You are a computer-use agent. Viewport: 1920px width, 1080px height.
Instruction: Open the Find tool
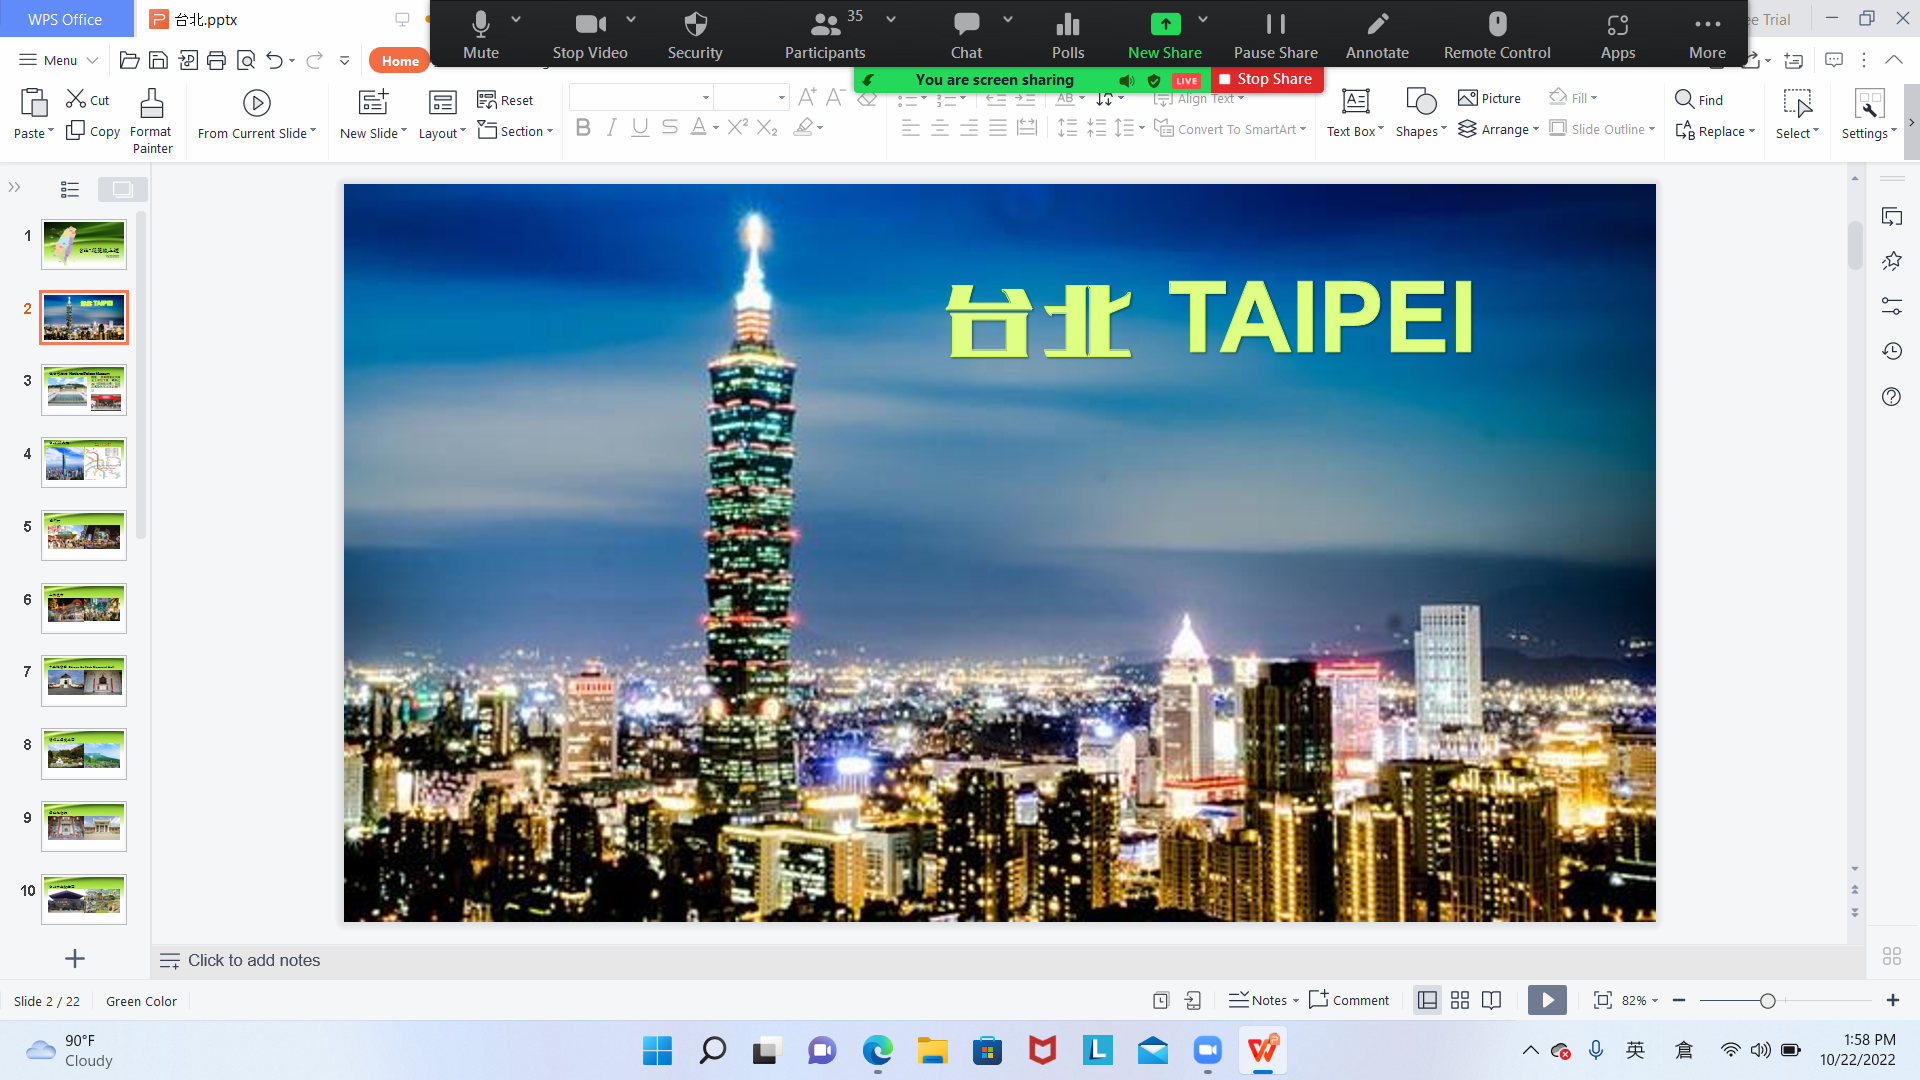click(1699, 99)
